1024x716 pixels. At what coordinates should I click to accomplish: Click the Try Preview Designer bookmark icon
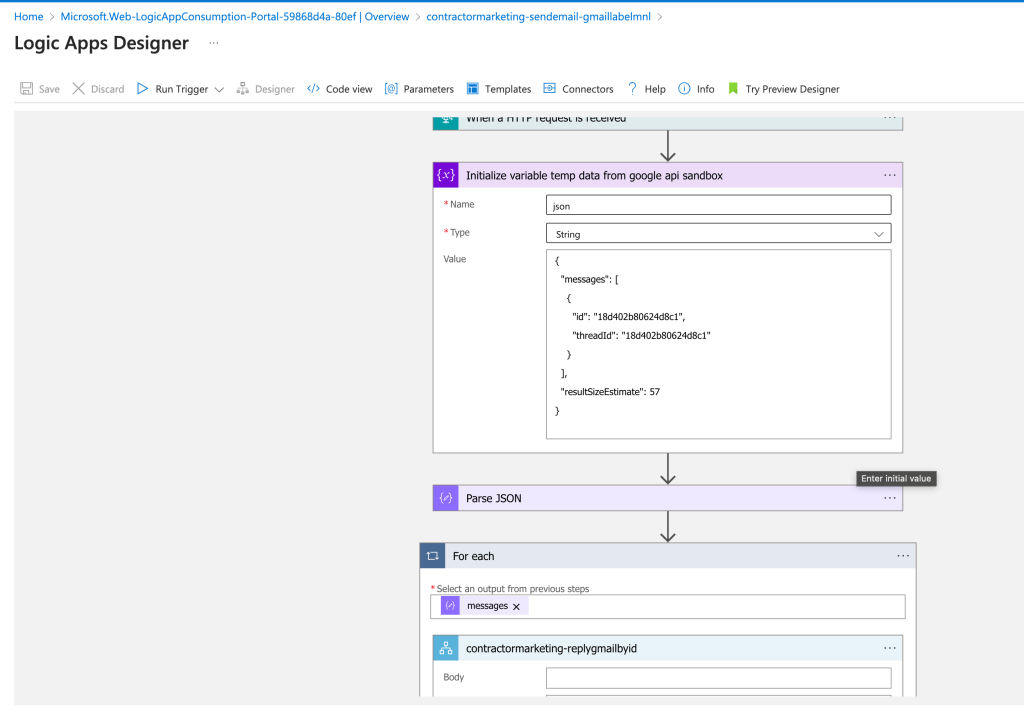pos(733,89)
